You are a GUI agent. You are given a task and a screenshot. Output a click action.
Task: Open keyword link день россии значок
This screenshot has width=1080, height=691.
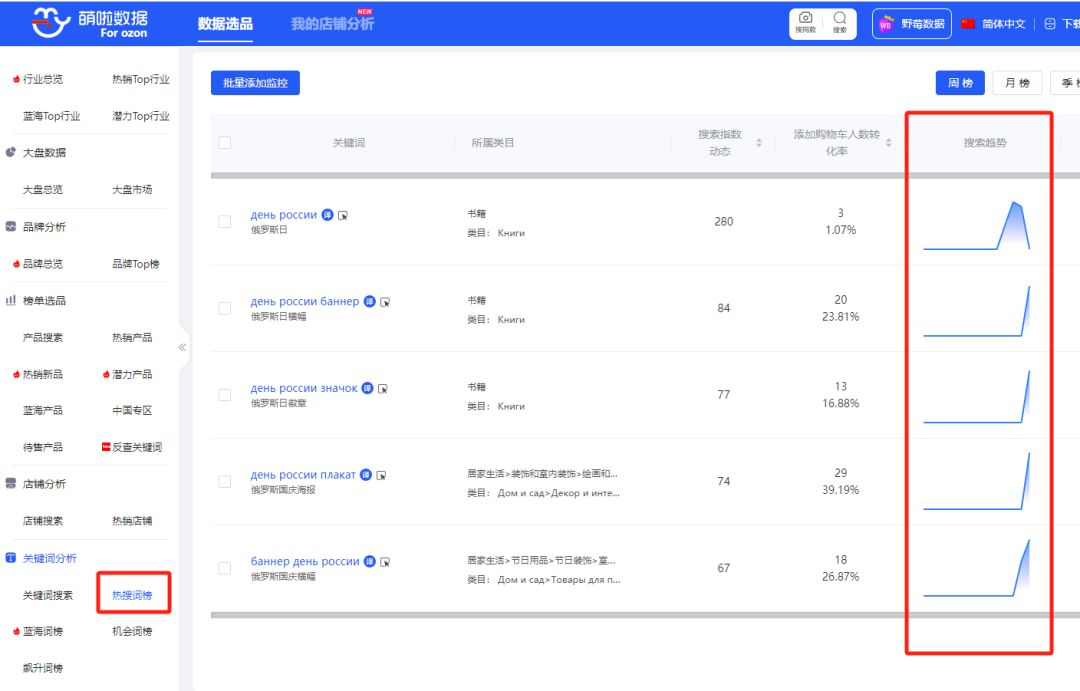[304, 389]
